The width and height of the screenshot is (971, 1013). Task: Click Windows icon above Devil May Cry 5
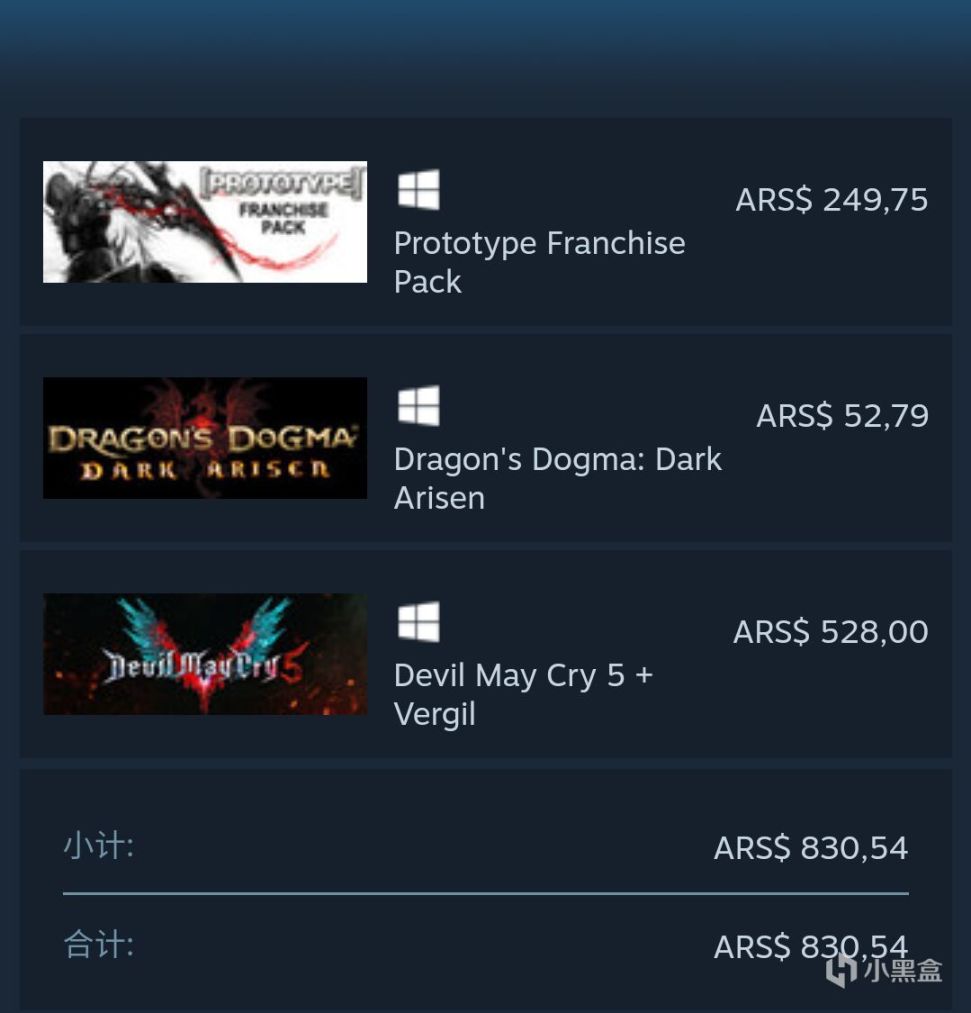coord(419,621)
